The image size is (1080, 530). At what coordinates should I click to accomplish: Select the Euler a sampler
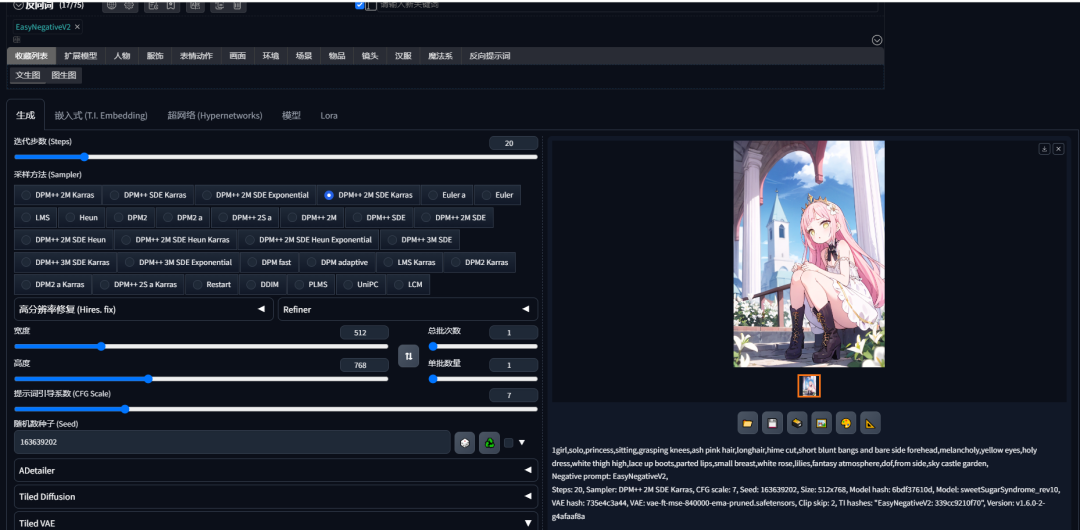click(x=447, y=195)
